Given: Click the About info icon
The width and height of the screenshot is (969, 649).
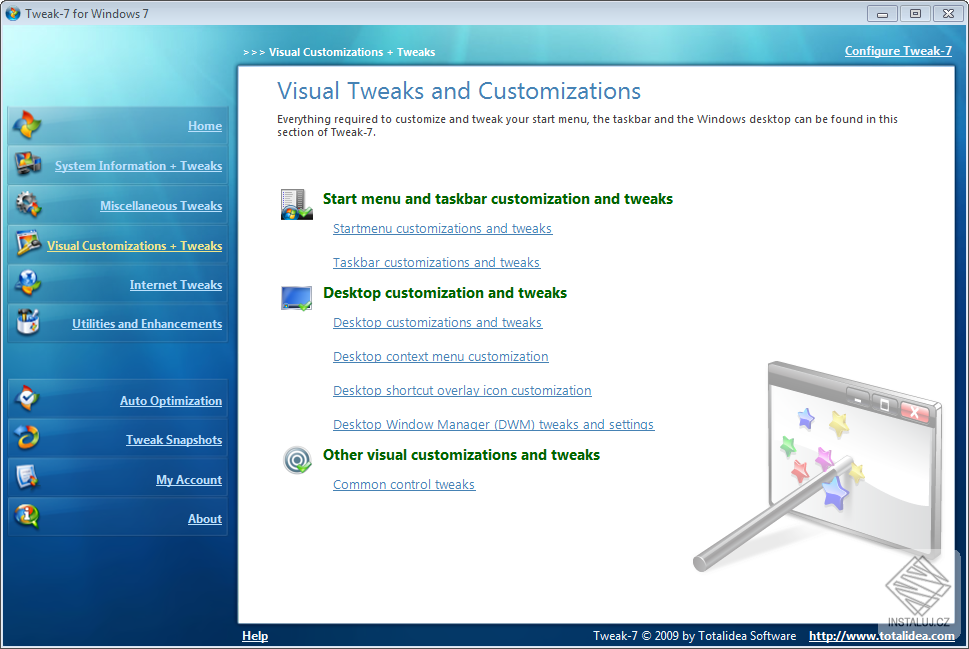Looking at the screenshot, I should (27, 517).
